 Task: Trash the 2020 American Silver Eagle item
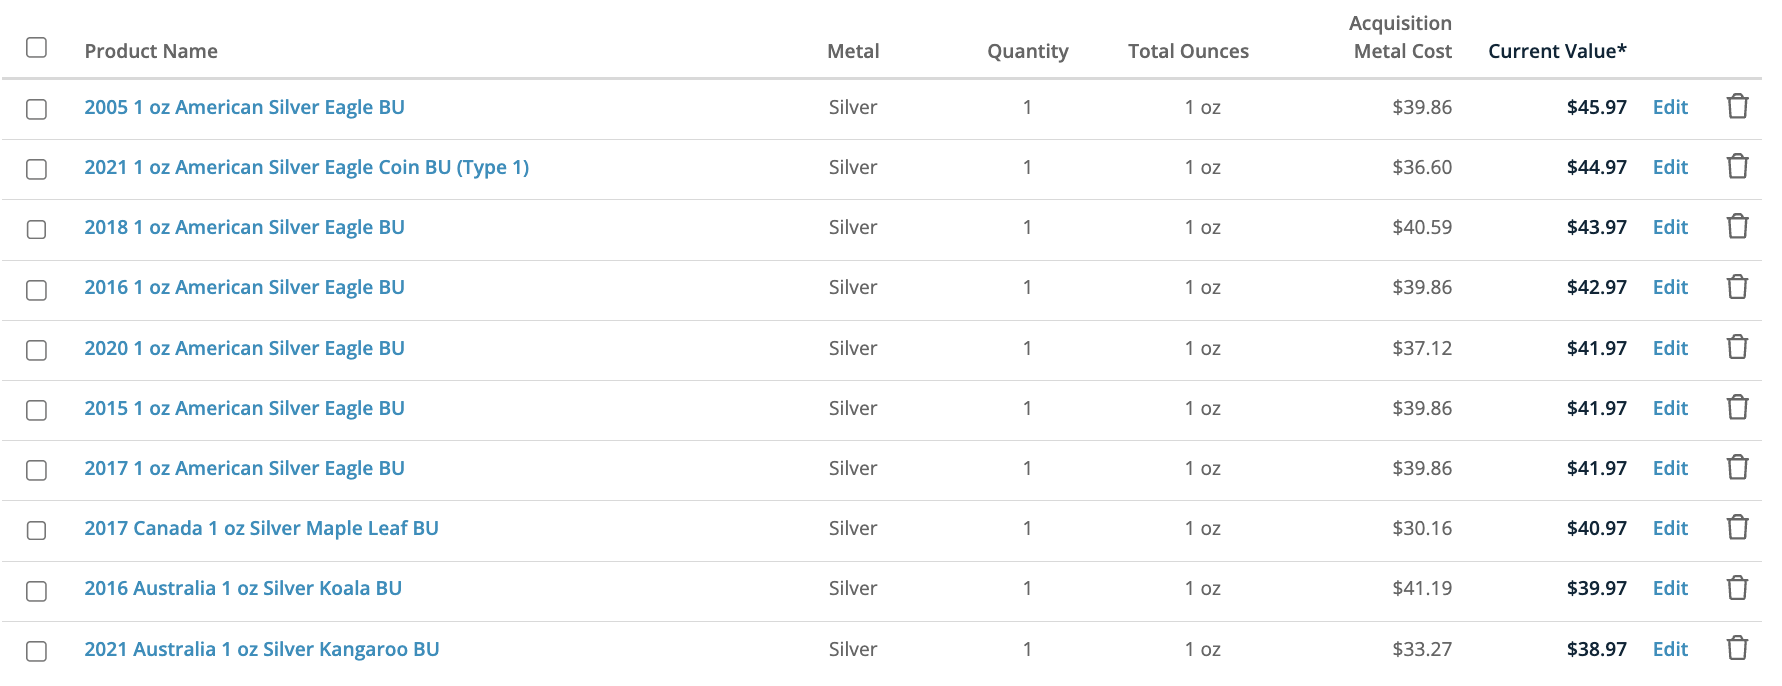tap(1738, 347)
